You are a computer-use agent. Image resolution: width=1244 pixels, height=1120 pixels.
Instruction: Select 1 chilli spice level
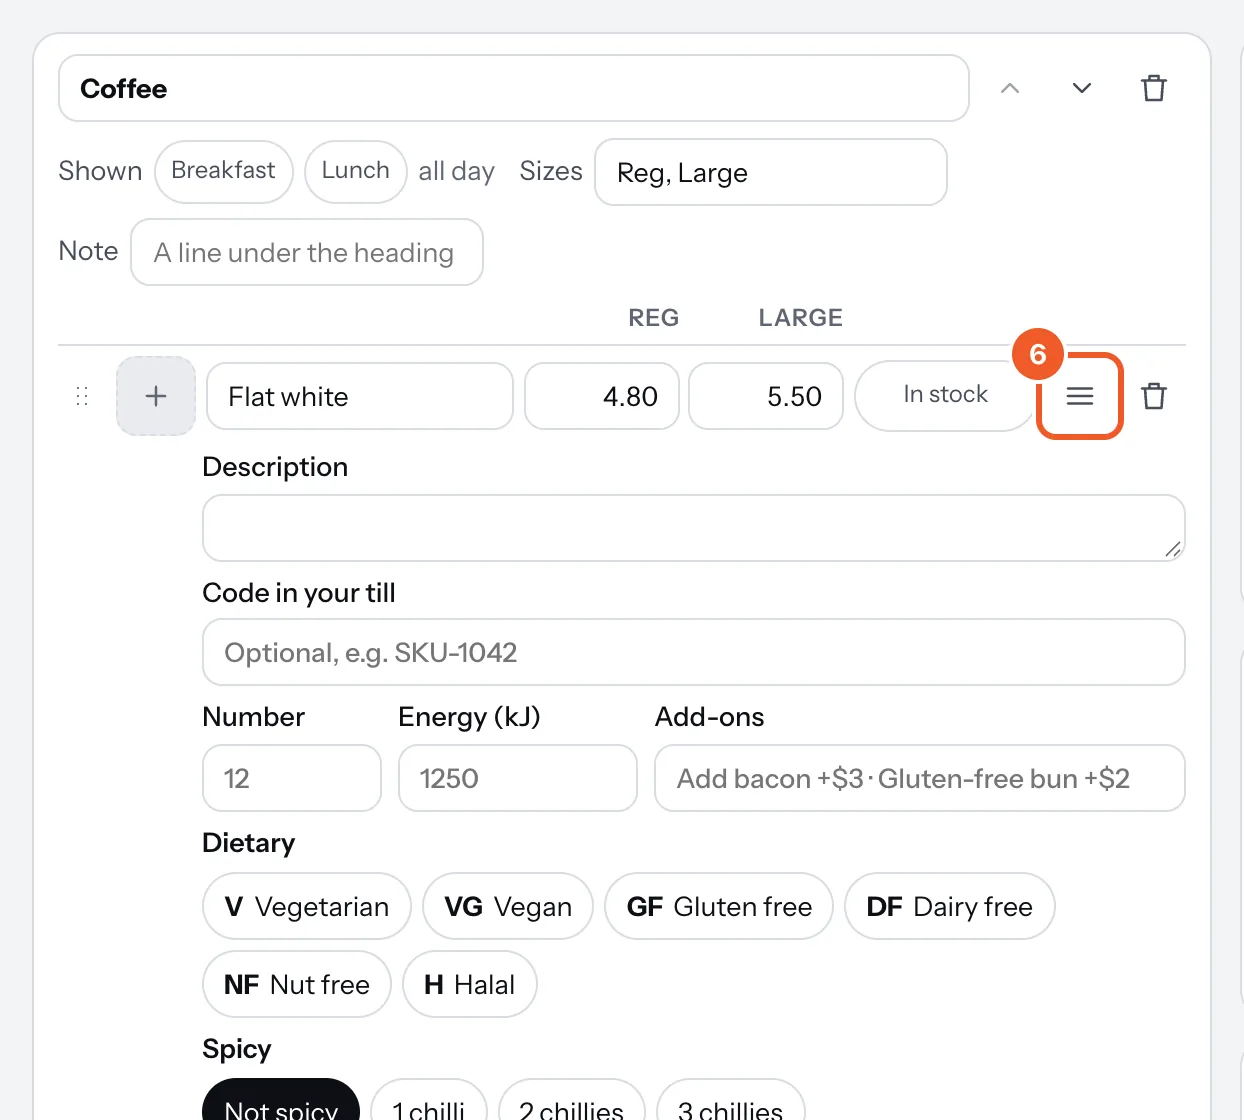point(429,1100)
